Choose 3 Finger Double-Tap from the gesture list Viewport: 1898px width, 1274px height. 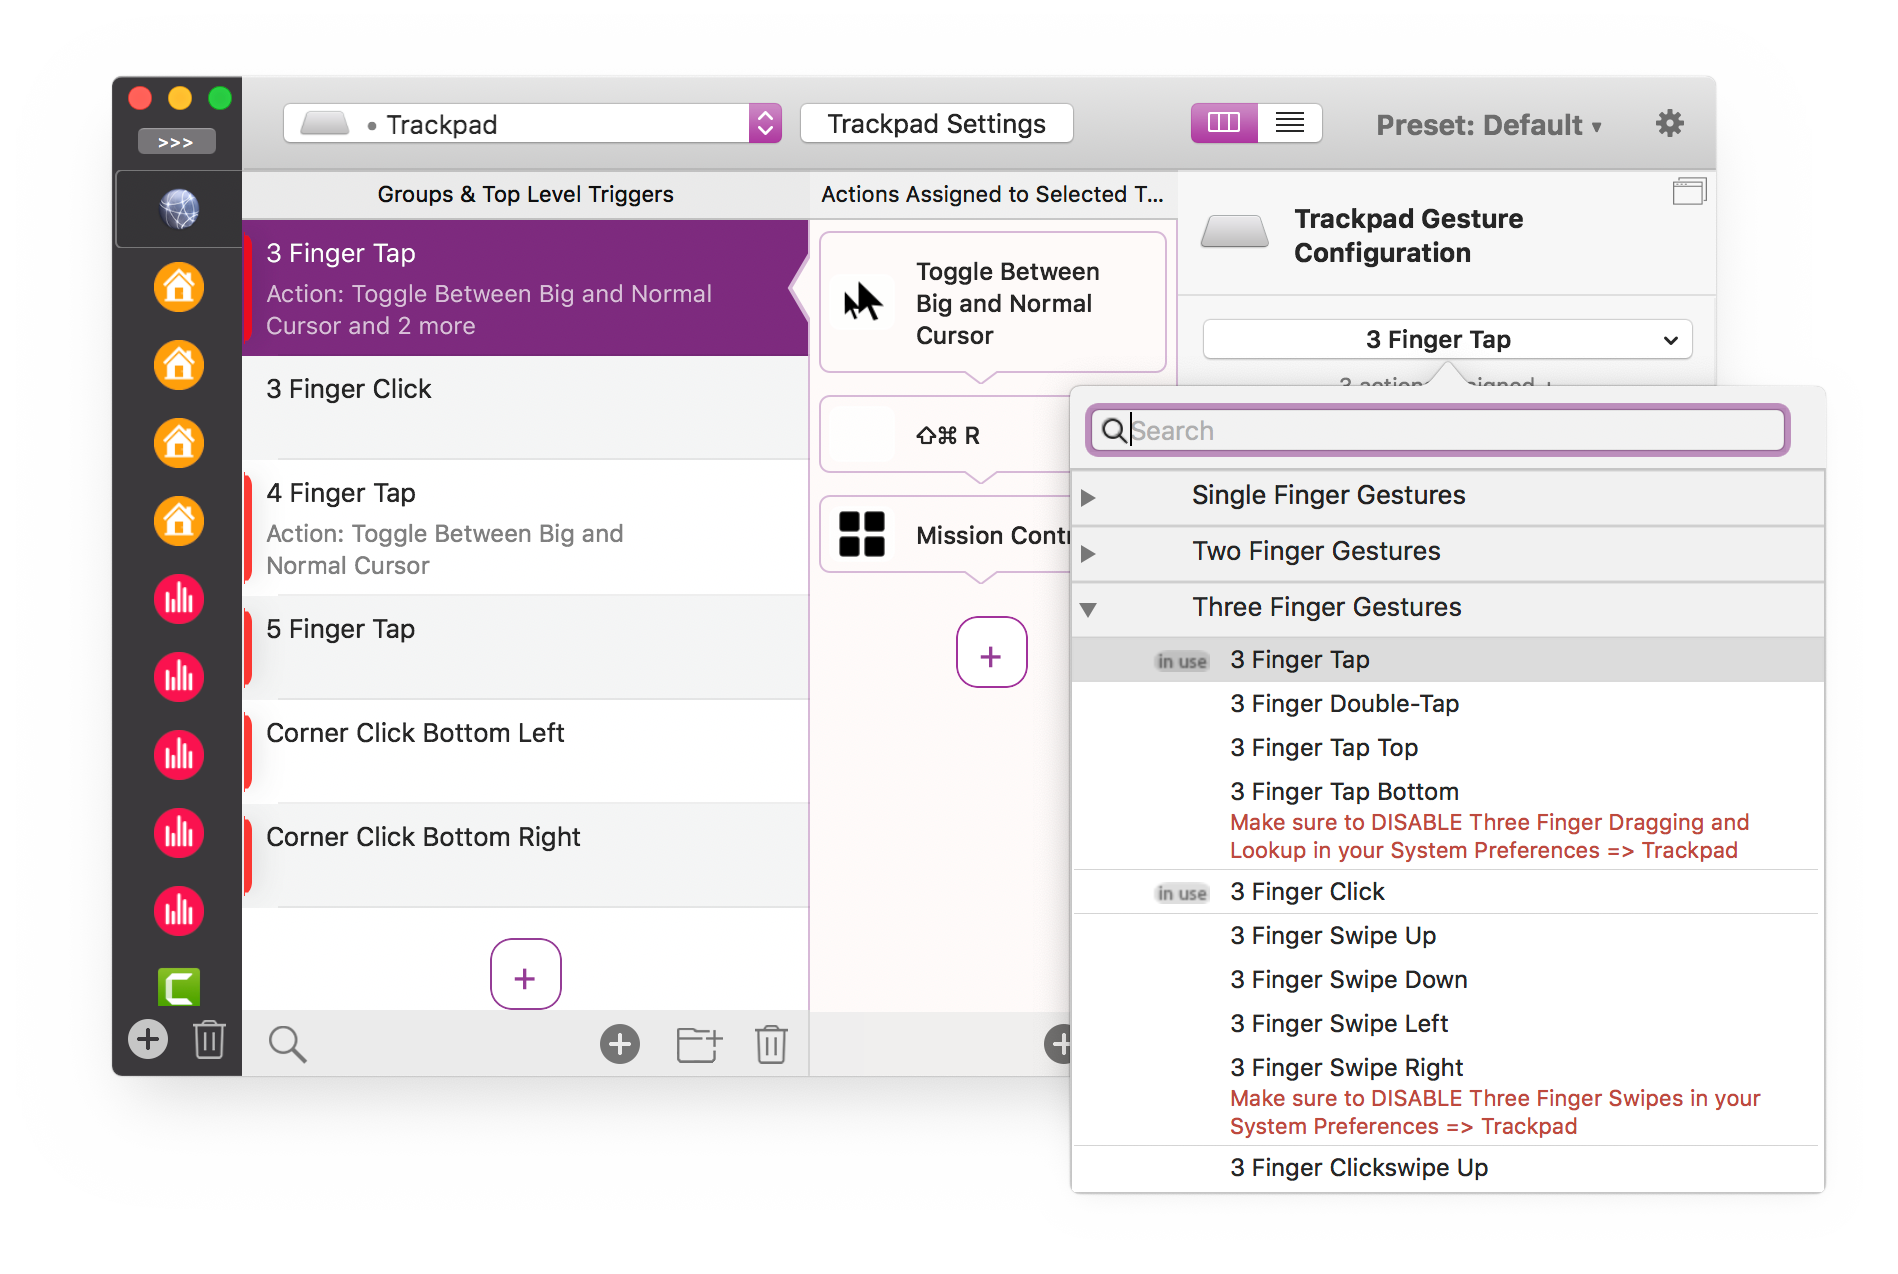point(1344,703)
